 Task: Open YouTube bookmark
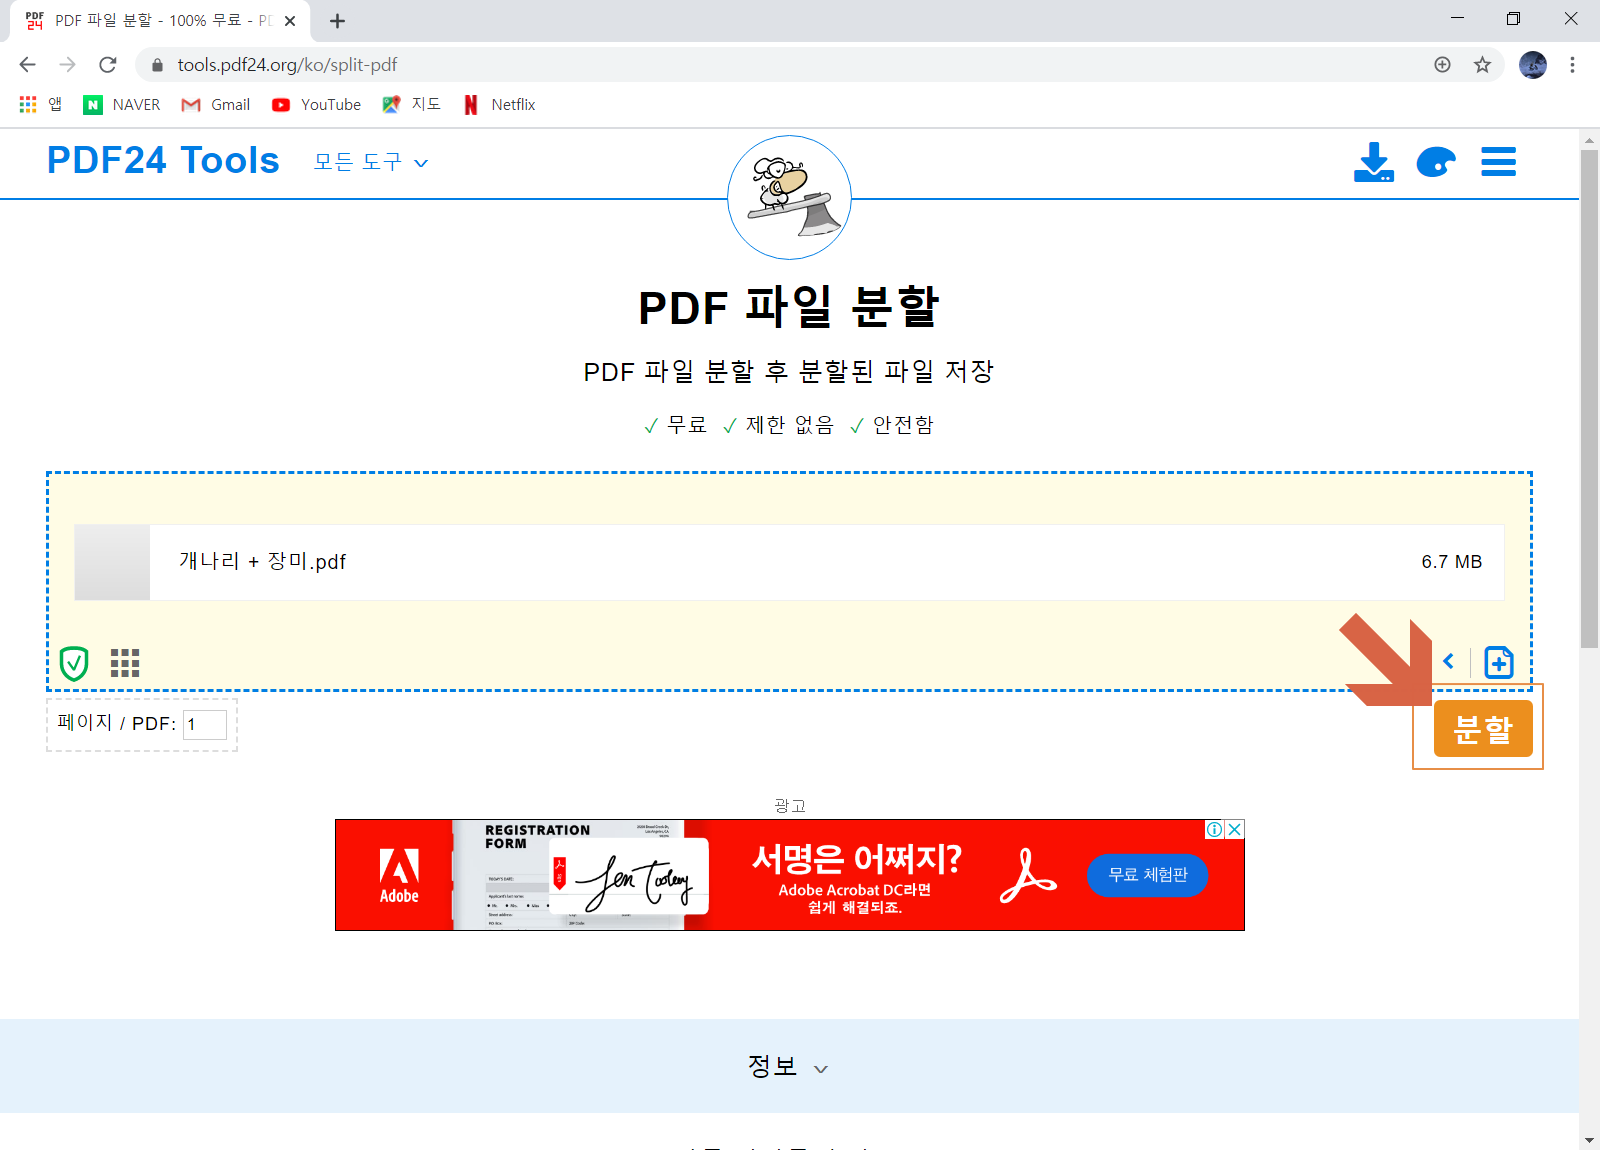[x=316, y=104]
